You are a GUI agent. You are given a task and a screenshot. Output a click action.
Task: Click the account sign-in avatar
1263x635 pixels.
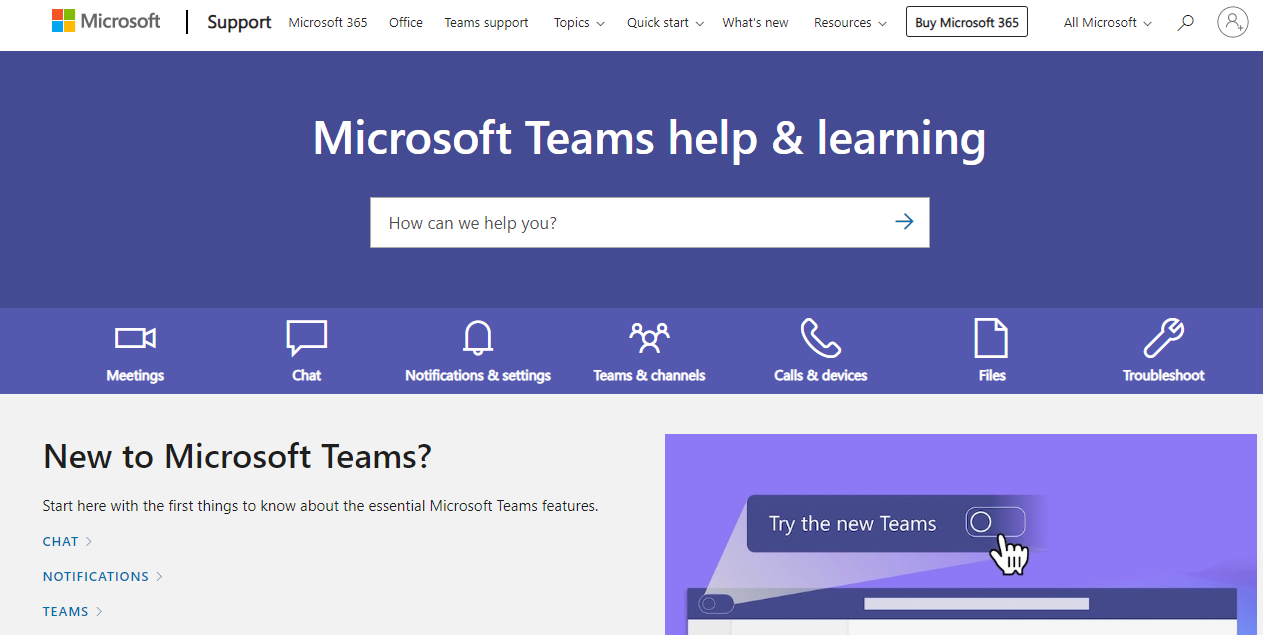pyautogui.click(x=1232, y=21)
